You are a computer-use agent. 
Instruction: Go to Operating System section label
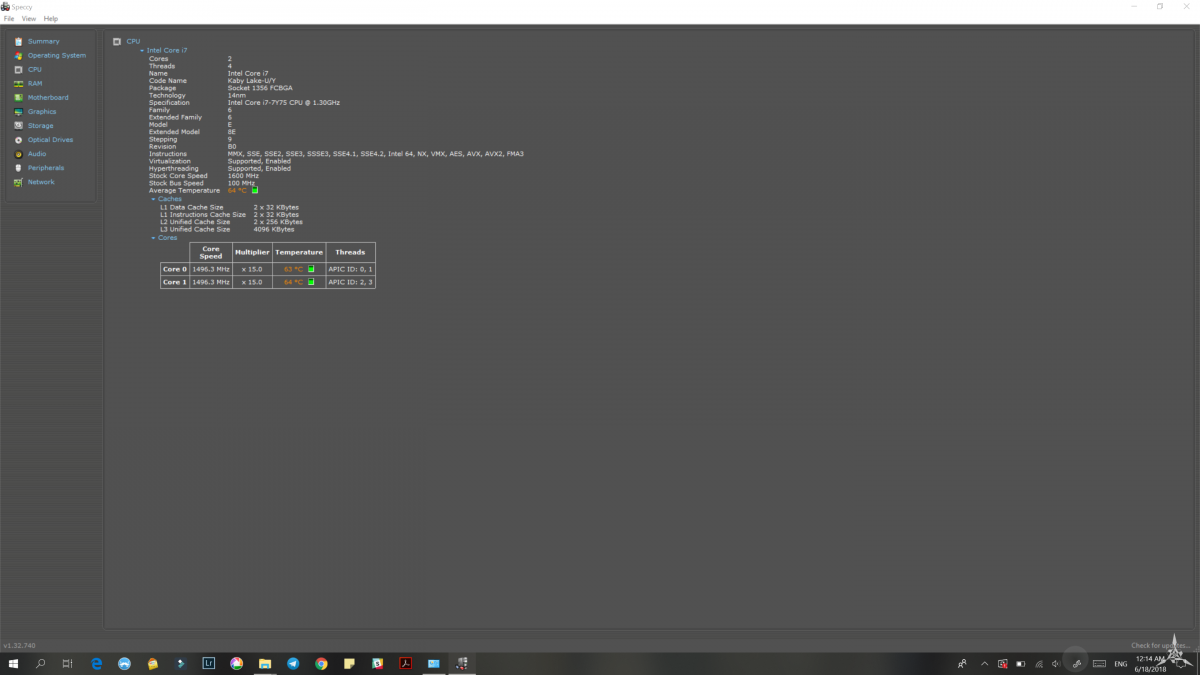[x=57, y=55]
